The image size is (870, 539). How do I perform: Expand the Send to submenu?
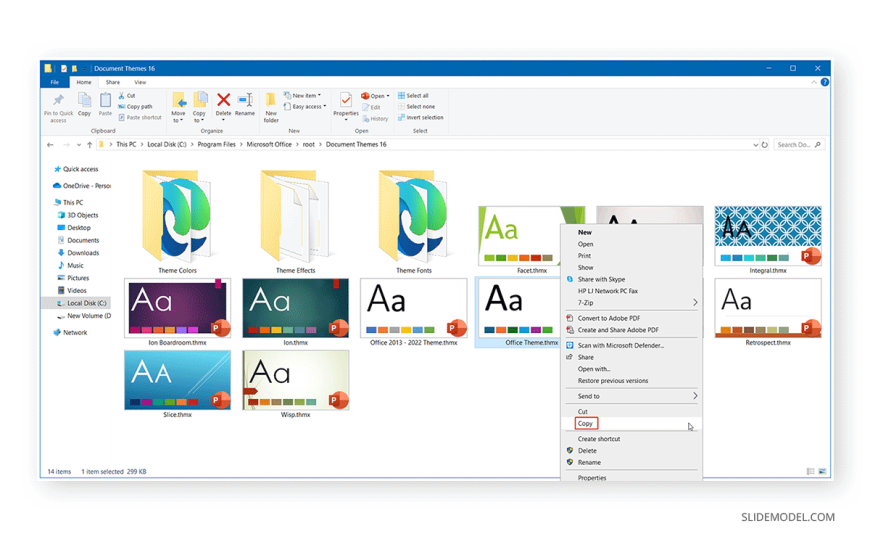[631, 396]
